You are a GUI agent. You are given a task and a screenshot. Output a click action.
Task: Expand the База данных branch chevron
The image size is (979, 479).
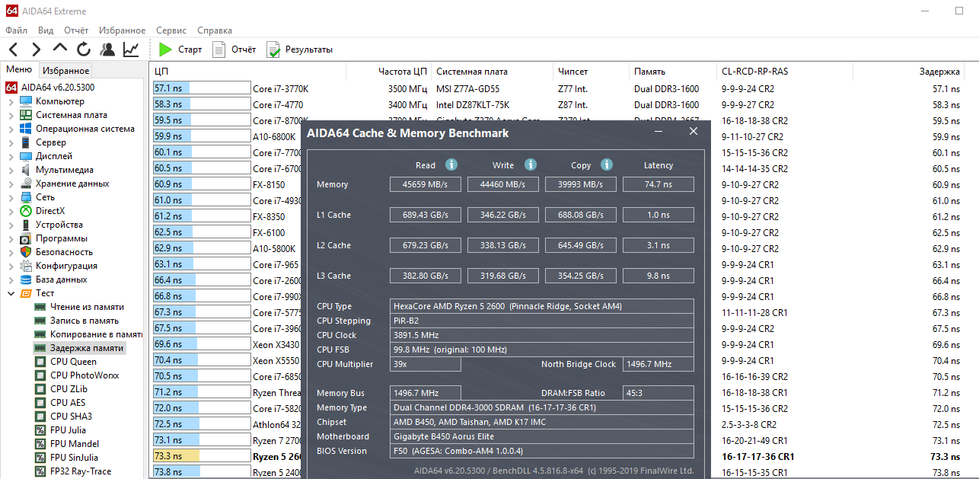(x=11, y=280)
